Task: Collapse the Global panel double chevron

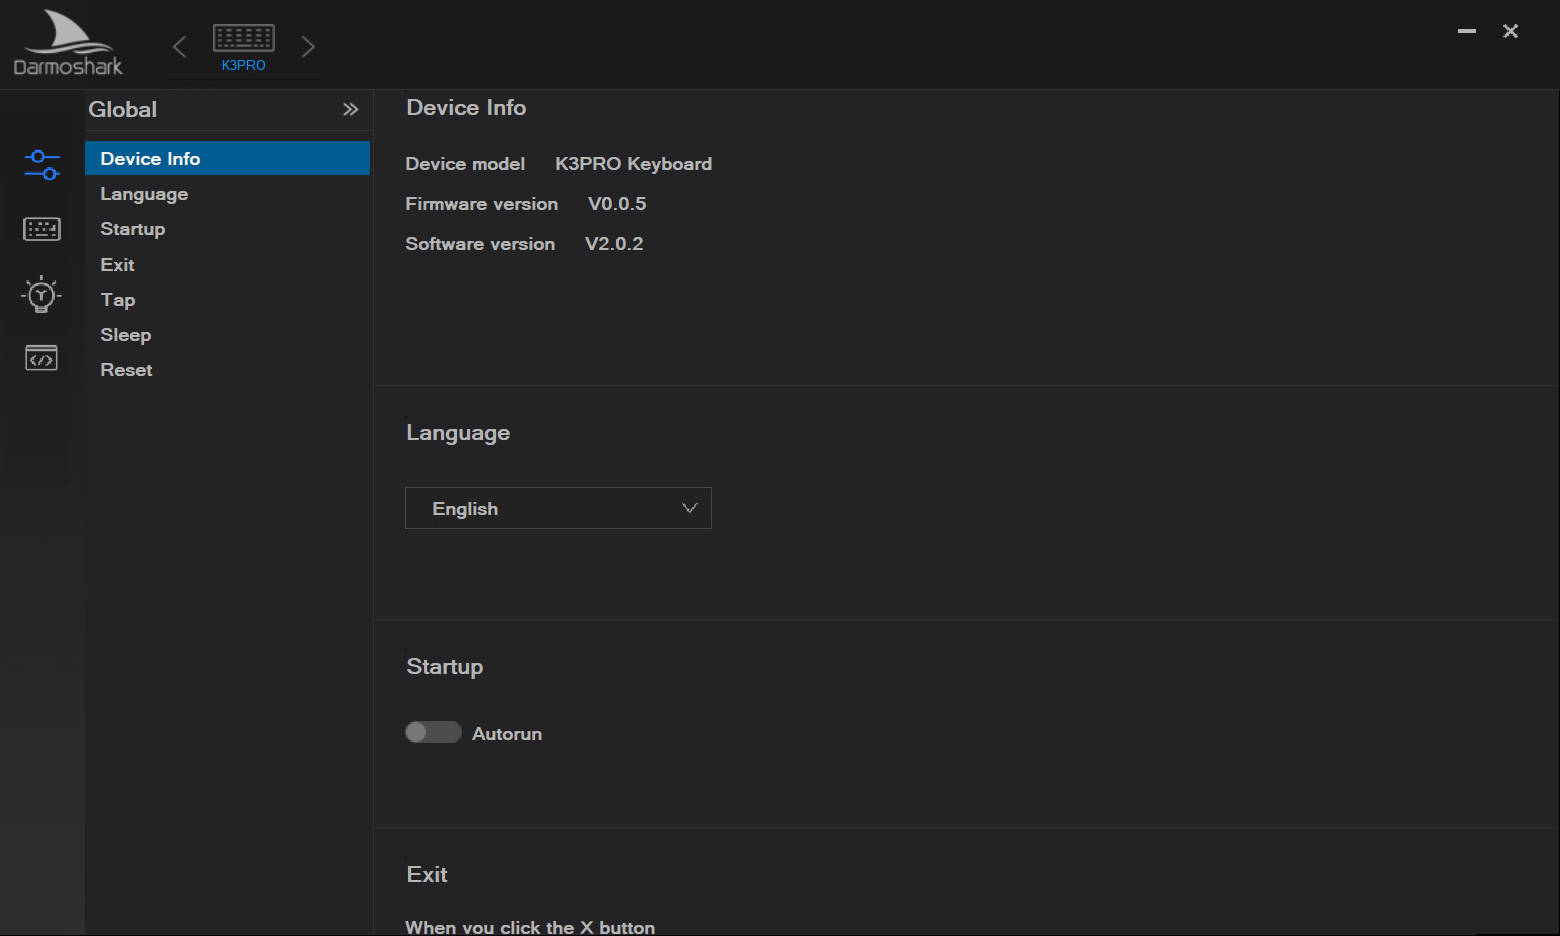Action: (350, 109)
